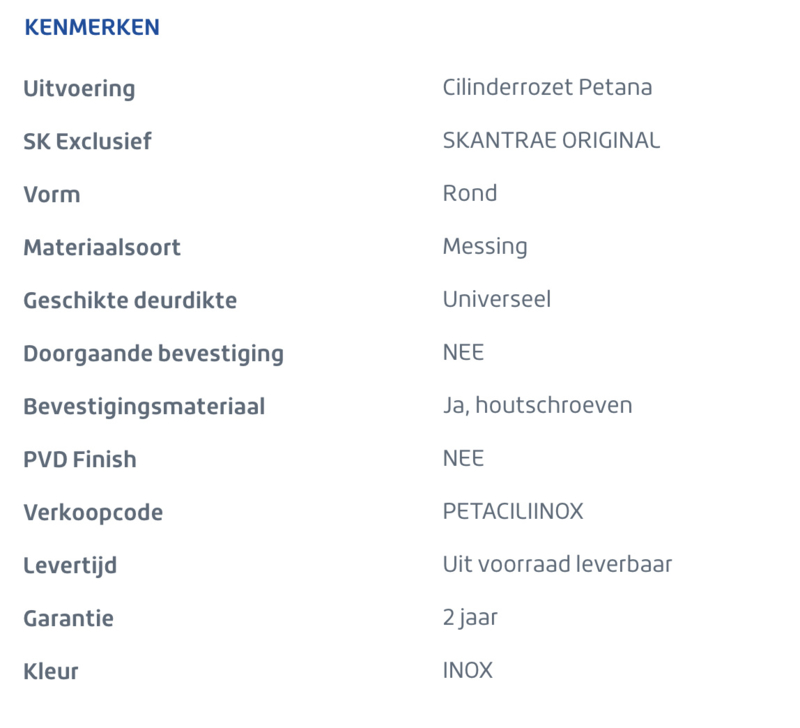Viewport: 800px width, 728px height.
Task: Click the Ja, houtschroeven value
Action: tap(537, 406)
